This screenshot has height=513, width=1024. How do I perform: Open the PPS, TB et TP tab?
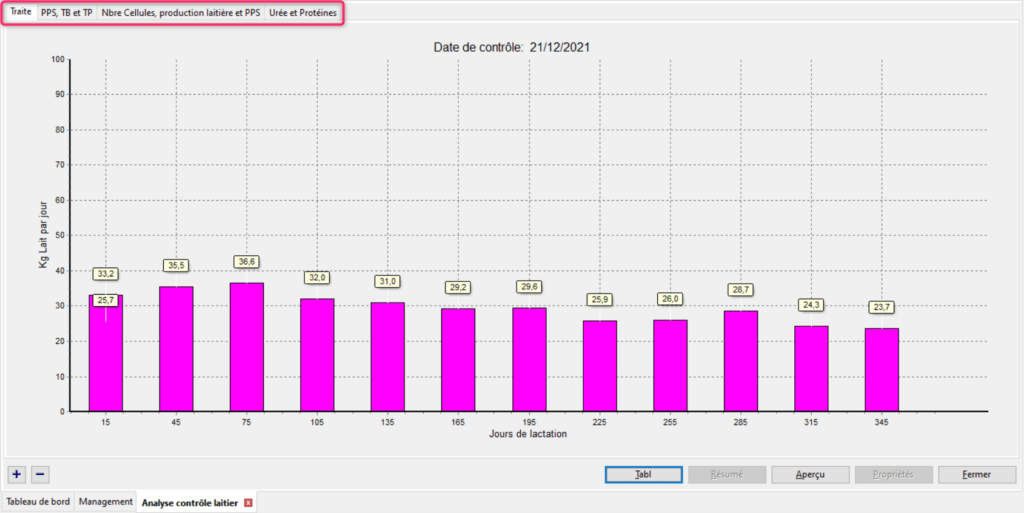pos(67,13)
